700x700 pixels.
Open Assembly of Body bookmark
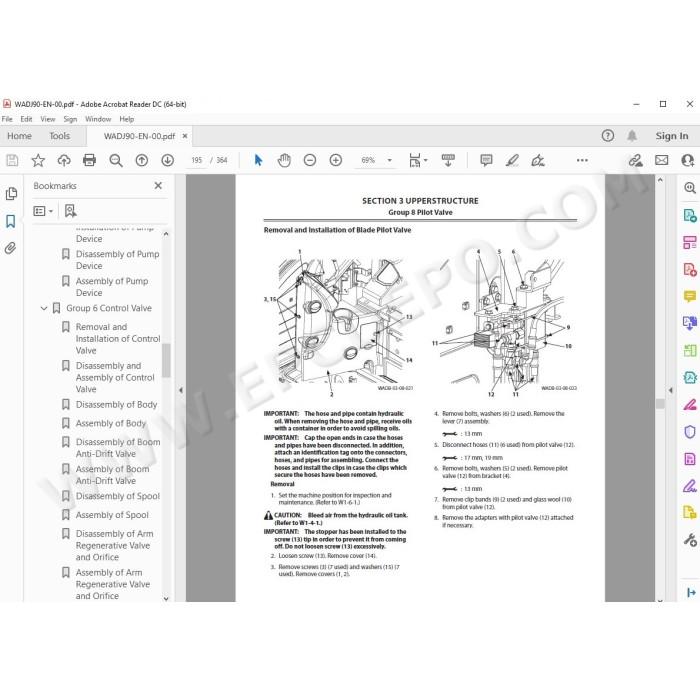[x=111, y=423]
